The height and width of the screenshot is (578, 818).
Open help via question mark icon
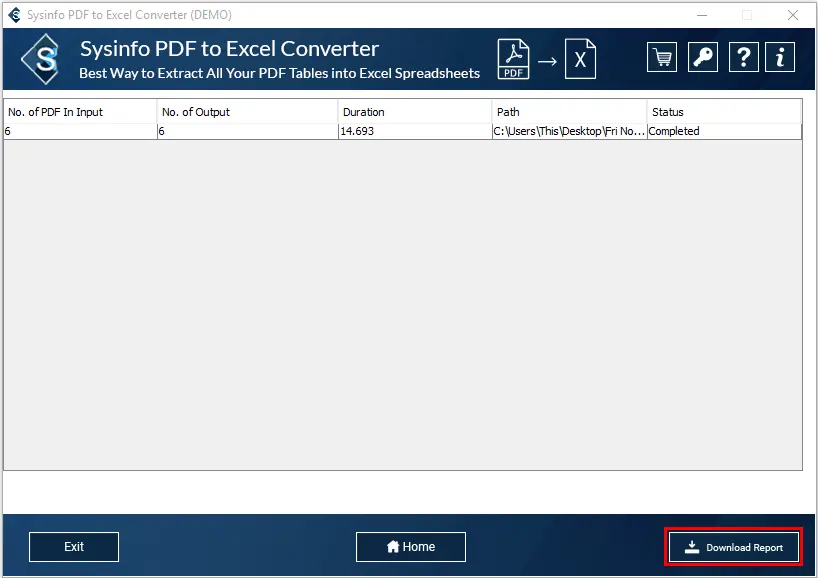[x=743, y=57]
